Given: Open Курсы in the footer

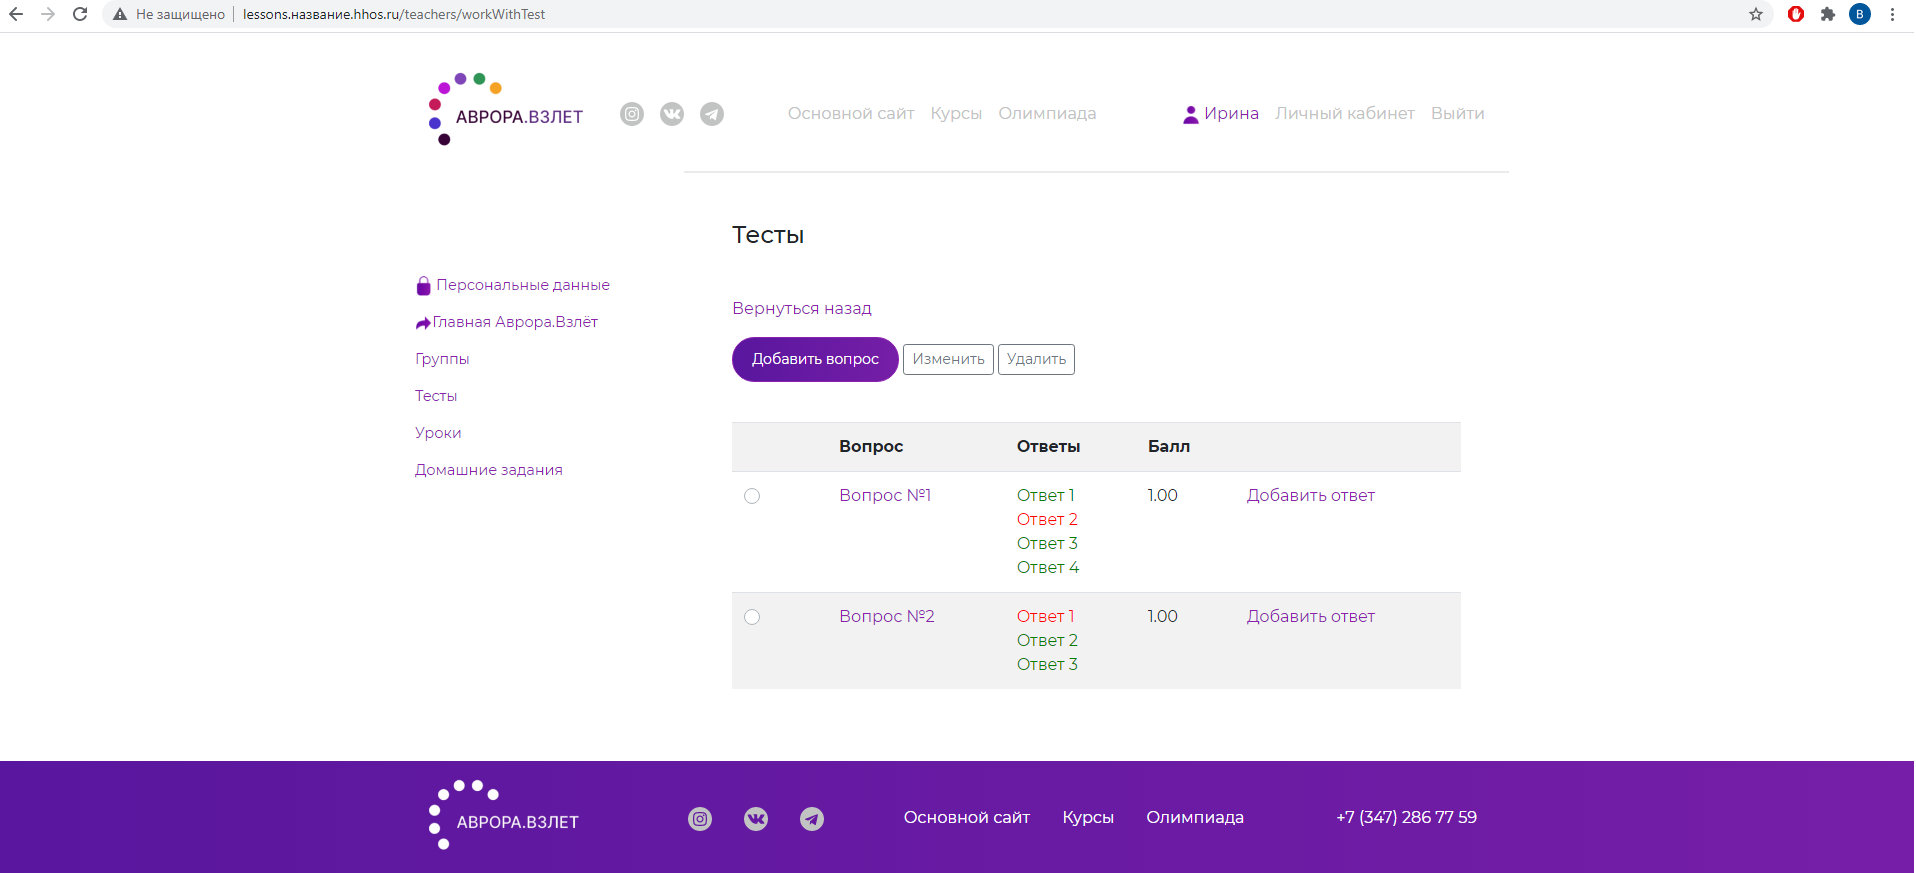Looking at the screenshot, I should click(x=1088, y=817).
